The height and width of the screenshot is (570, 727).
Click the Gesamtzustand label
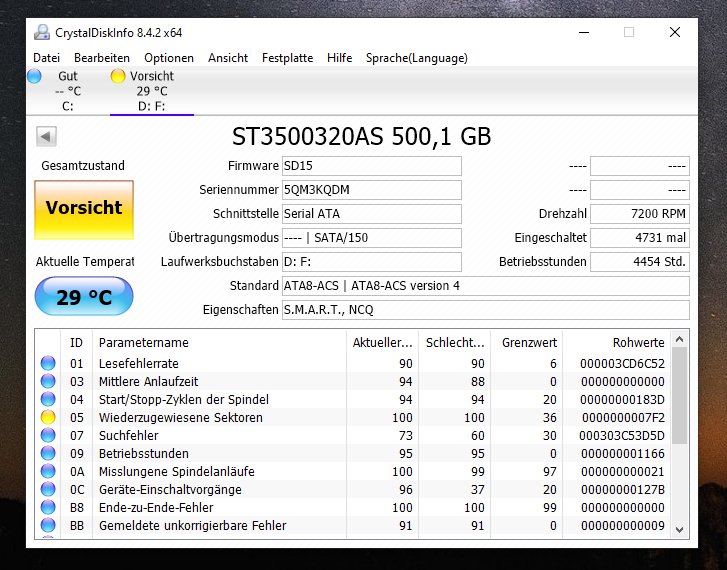click(83, 166)
